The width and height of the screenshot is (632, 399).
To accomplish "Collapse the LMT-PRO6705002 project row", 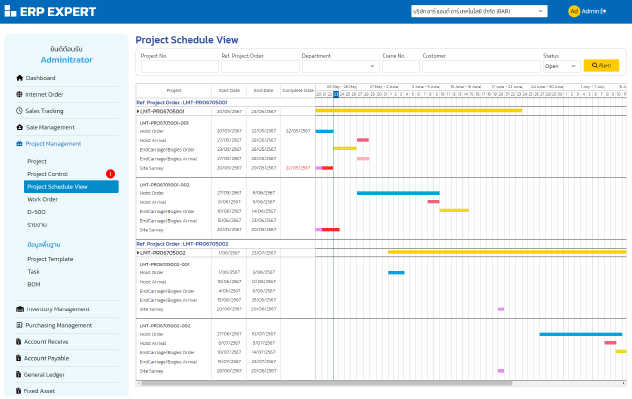I will point(138,253).
